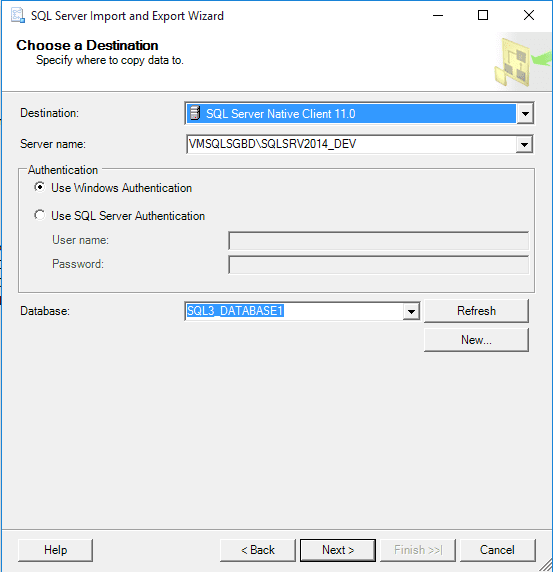Screen dimensions: 553x572
Task: Minimize the wizard window
Action: pyautogui.click(x=438, y=15)
